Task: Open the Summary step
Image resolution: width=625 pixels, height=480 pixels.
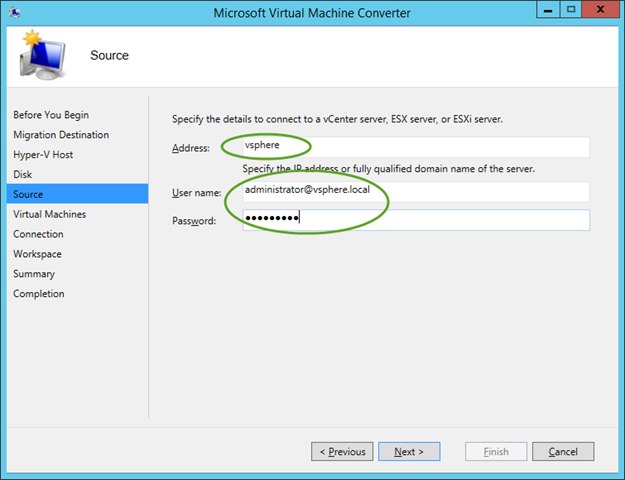Action: tap(34, 274)
